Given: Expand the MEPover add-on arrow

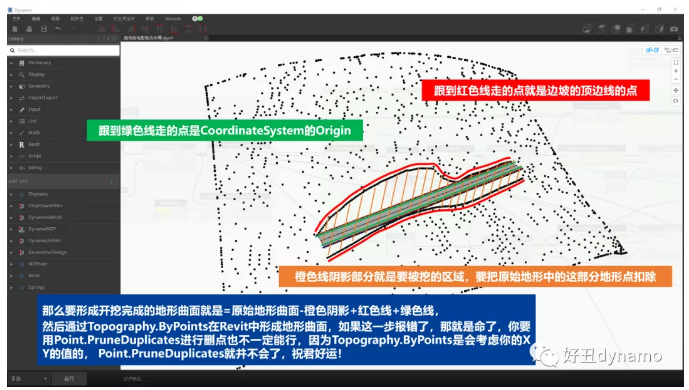Looking at the screenshot, I should pyautogui.click(x=11, y=264).
